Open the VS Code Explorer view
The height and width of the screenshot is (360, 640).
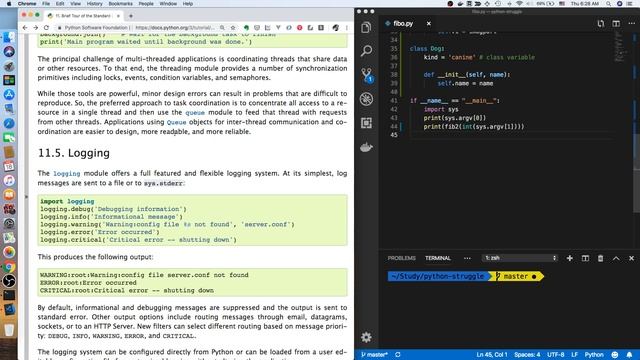tap(366, 28)
